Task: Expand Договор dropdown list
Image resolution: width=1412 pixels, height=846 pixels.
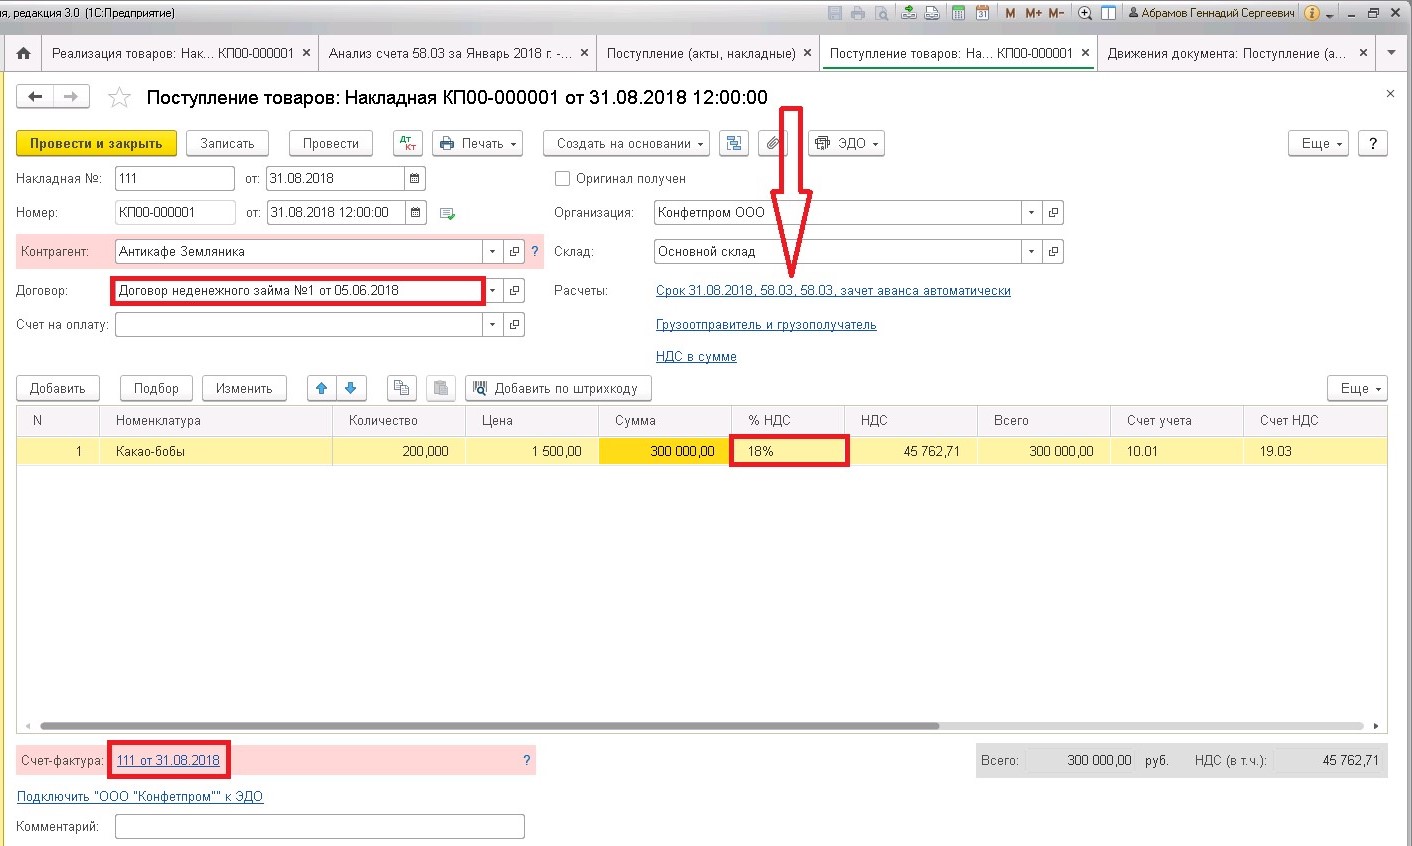Action: [x=492, y=290]
